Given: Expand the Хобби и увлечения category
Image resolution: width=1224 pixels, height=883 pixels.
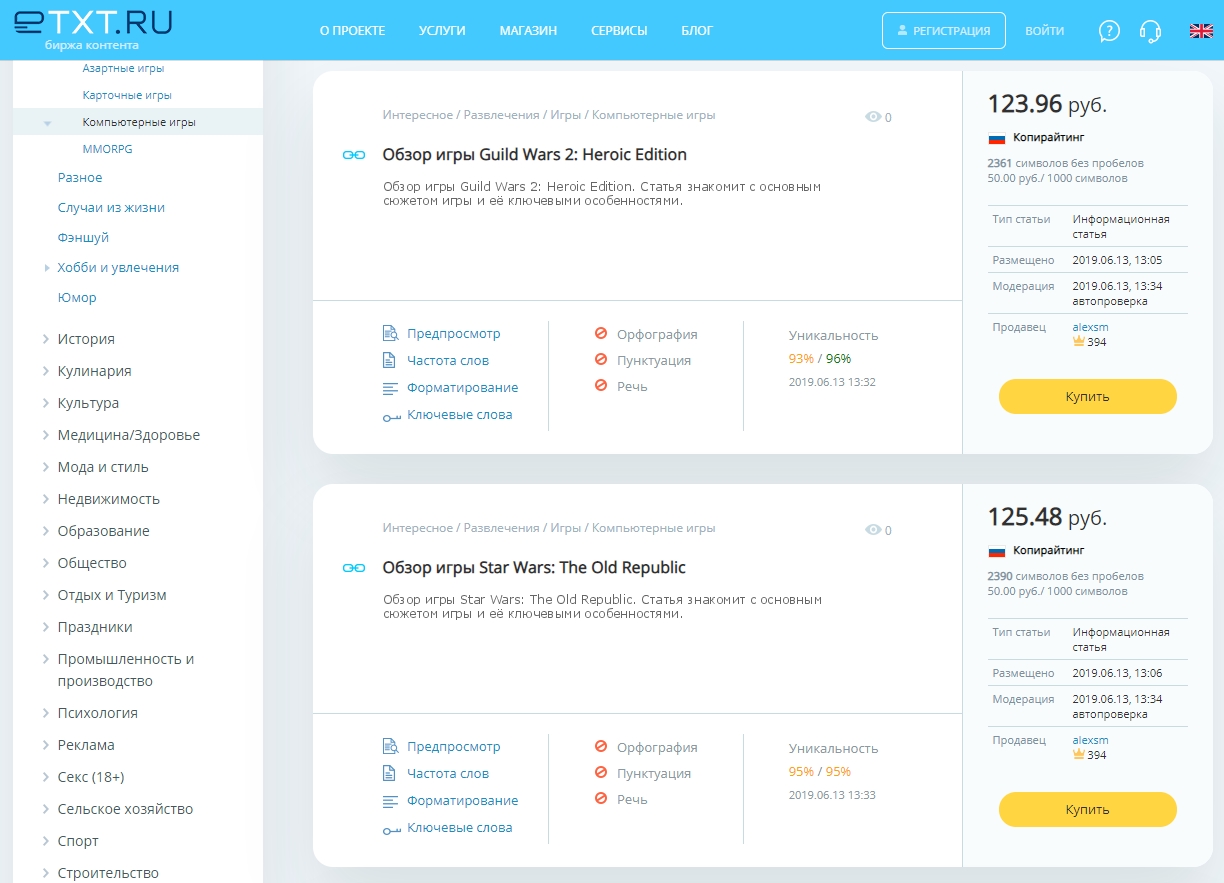Looking at the screenshot, I should pos(47,268).
